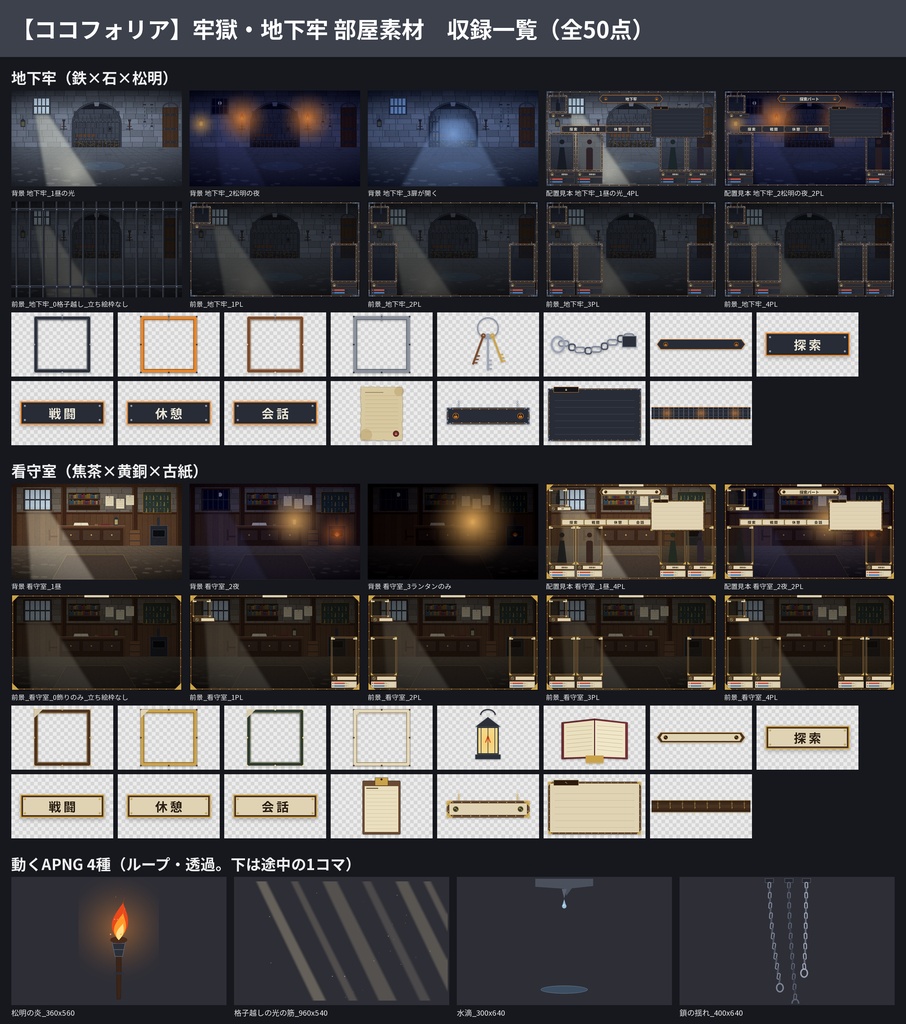Open the 背景 看守室_1昼 thumbnail

[x=97, y=532]
